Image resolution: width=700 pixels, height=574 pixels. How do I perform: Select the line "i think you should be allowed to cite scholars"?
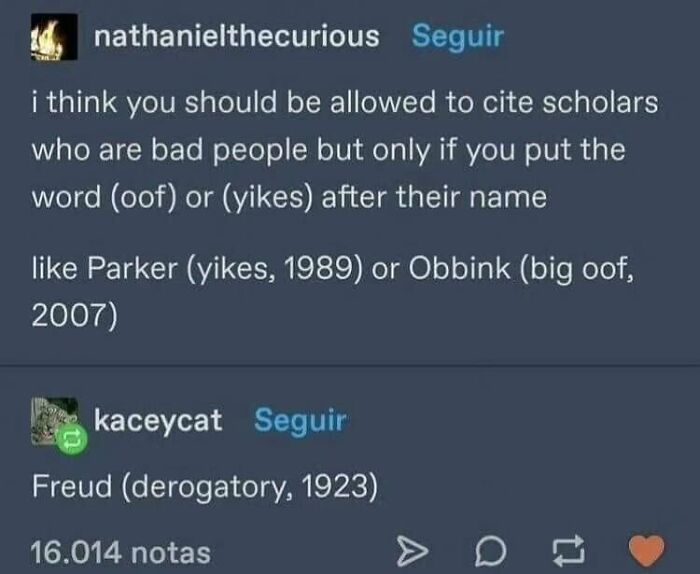[345, 103]
